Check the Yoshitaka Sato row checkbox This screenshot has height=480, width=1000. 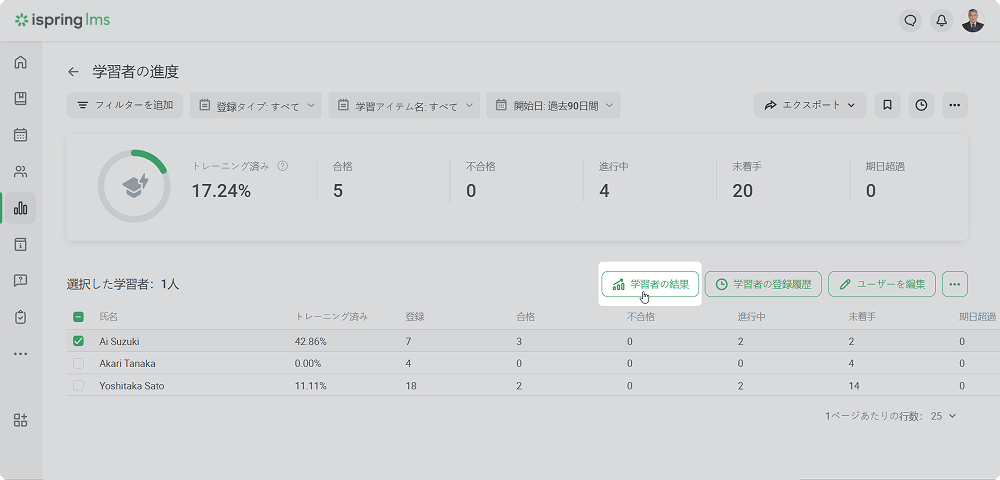coord(79,385)
